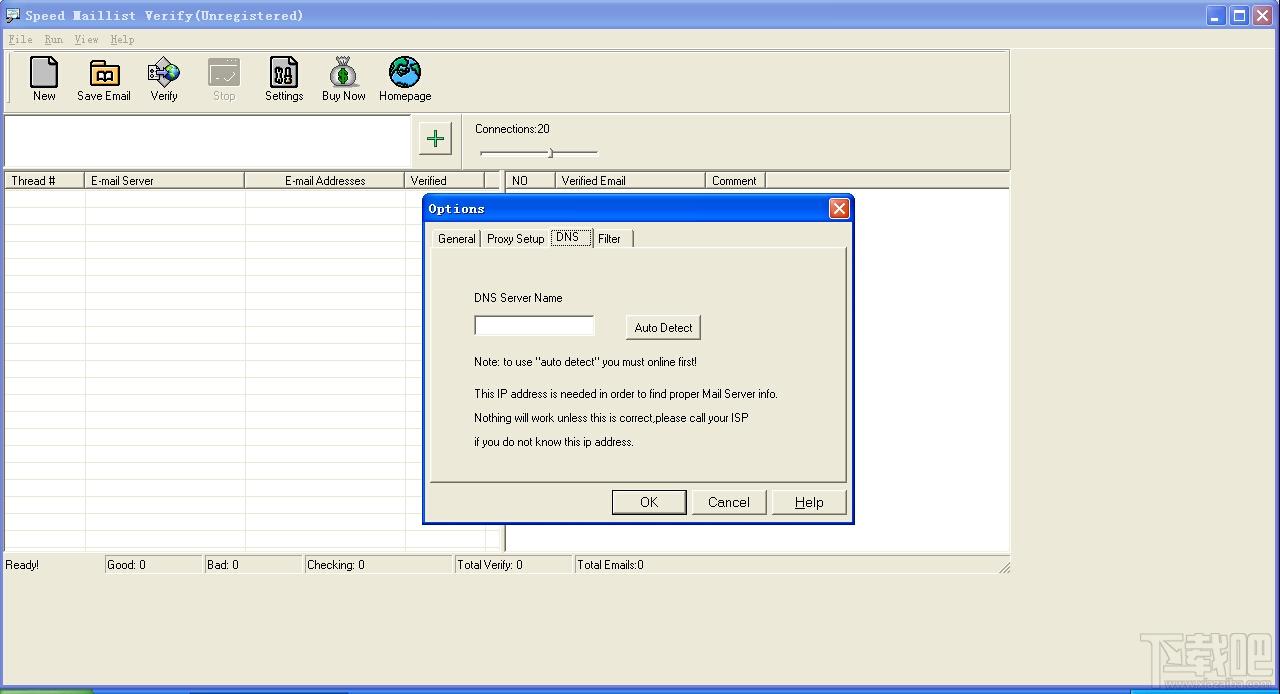Click the 'DNS Server Name' label
The height and width of the screenshot is (694, 1280).
point(518,298)
